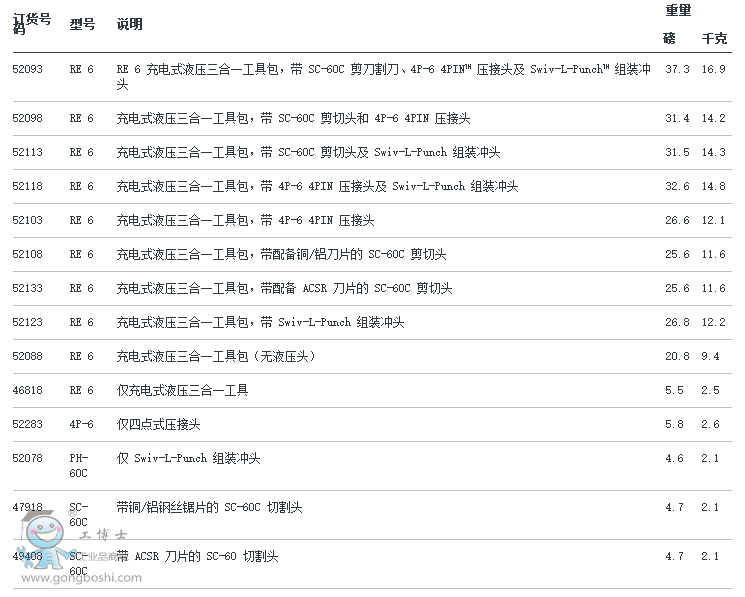Image resolution: width=745 pixels, height=597 pixels.
Task: Click the 型号 column header
Action: pyautogui.click(x=82, y=24)
